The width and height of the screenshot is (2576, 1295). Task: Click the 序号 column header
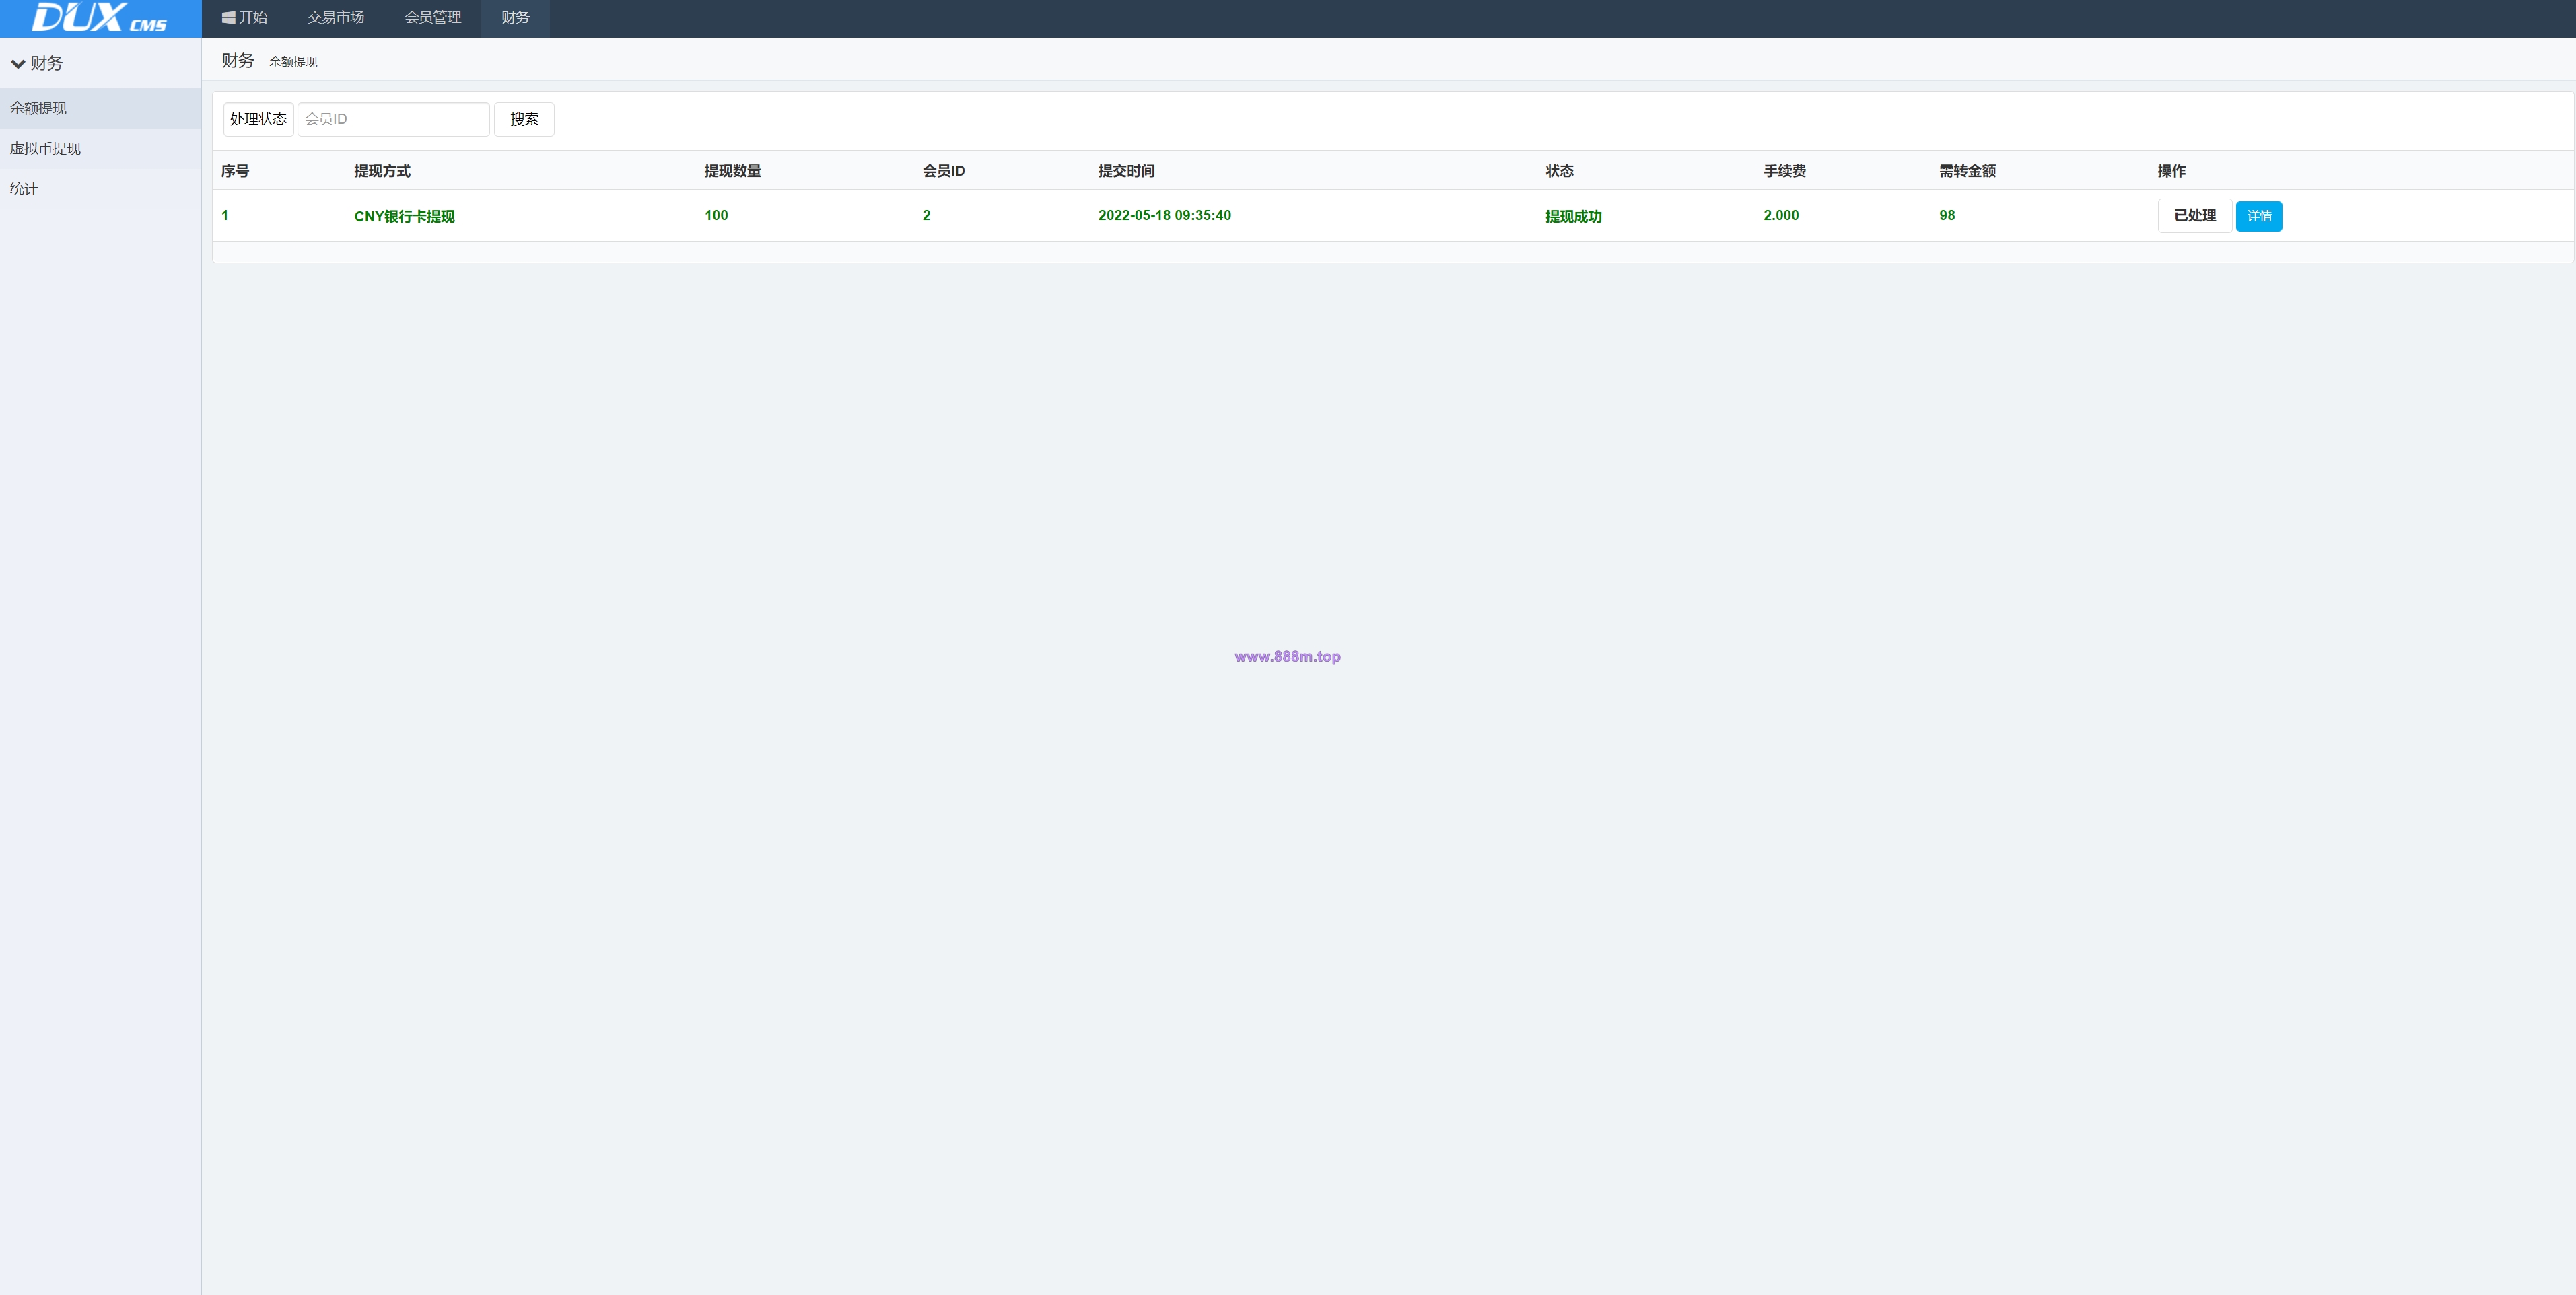coord(235,171)
